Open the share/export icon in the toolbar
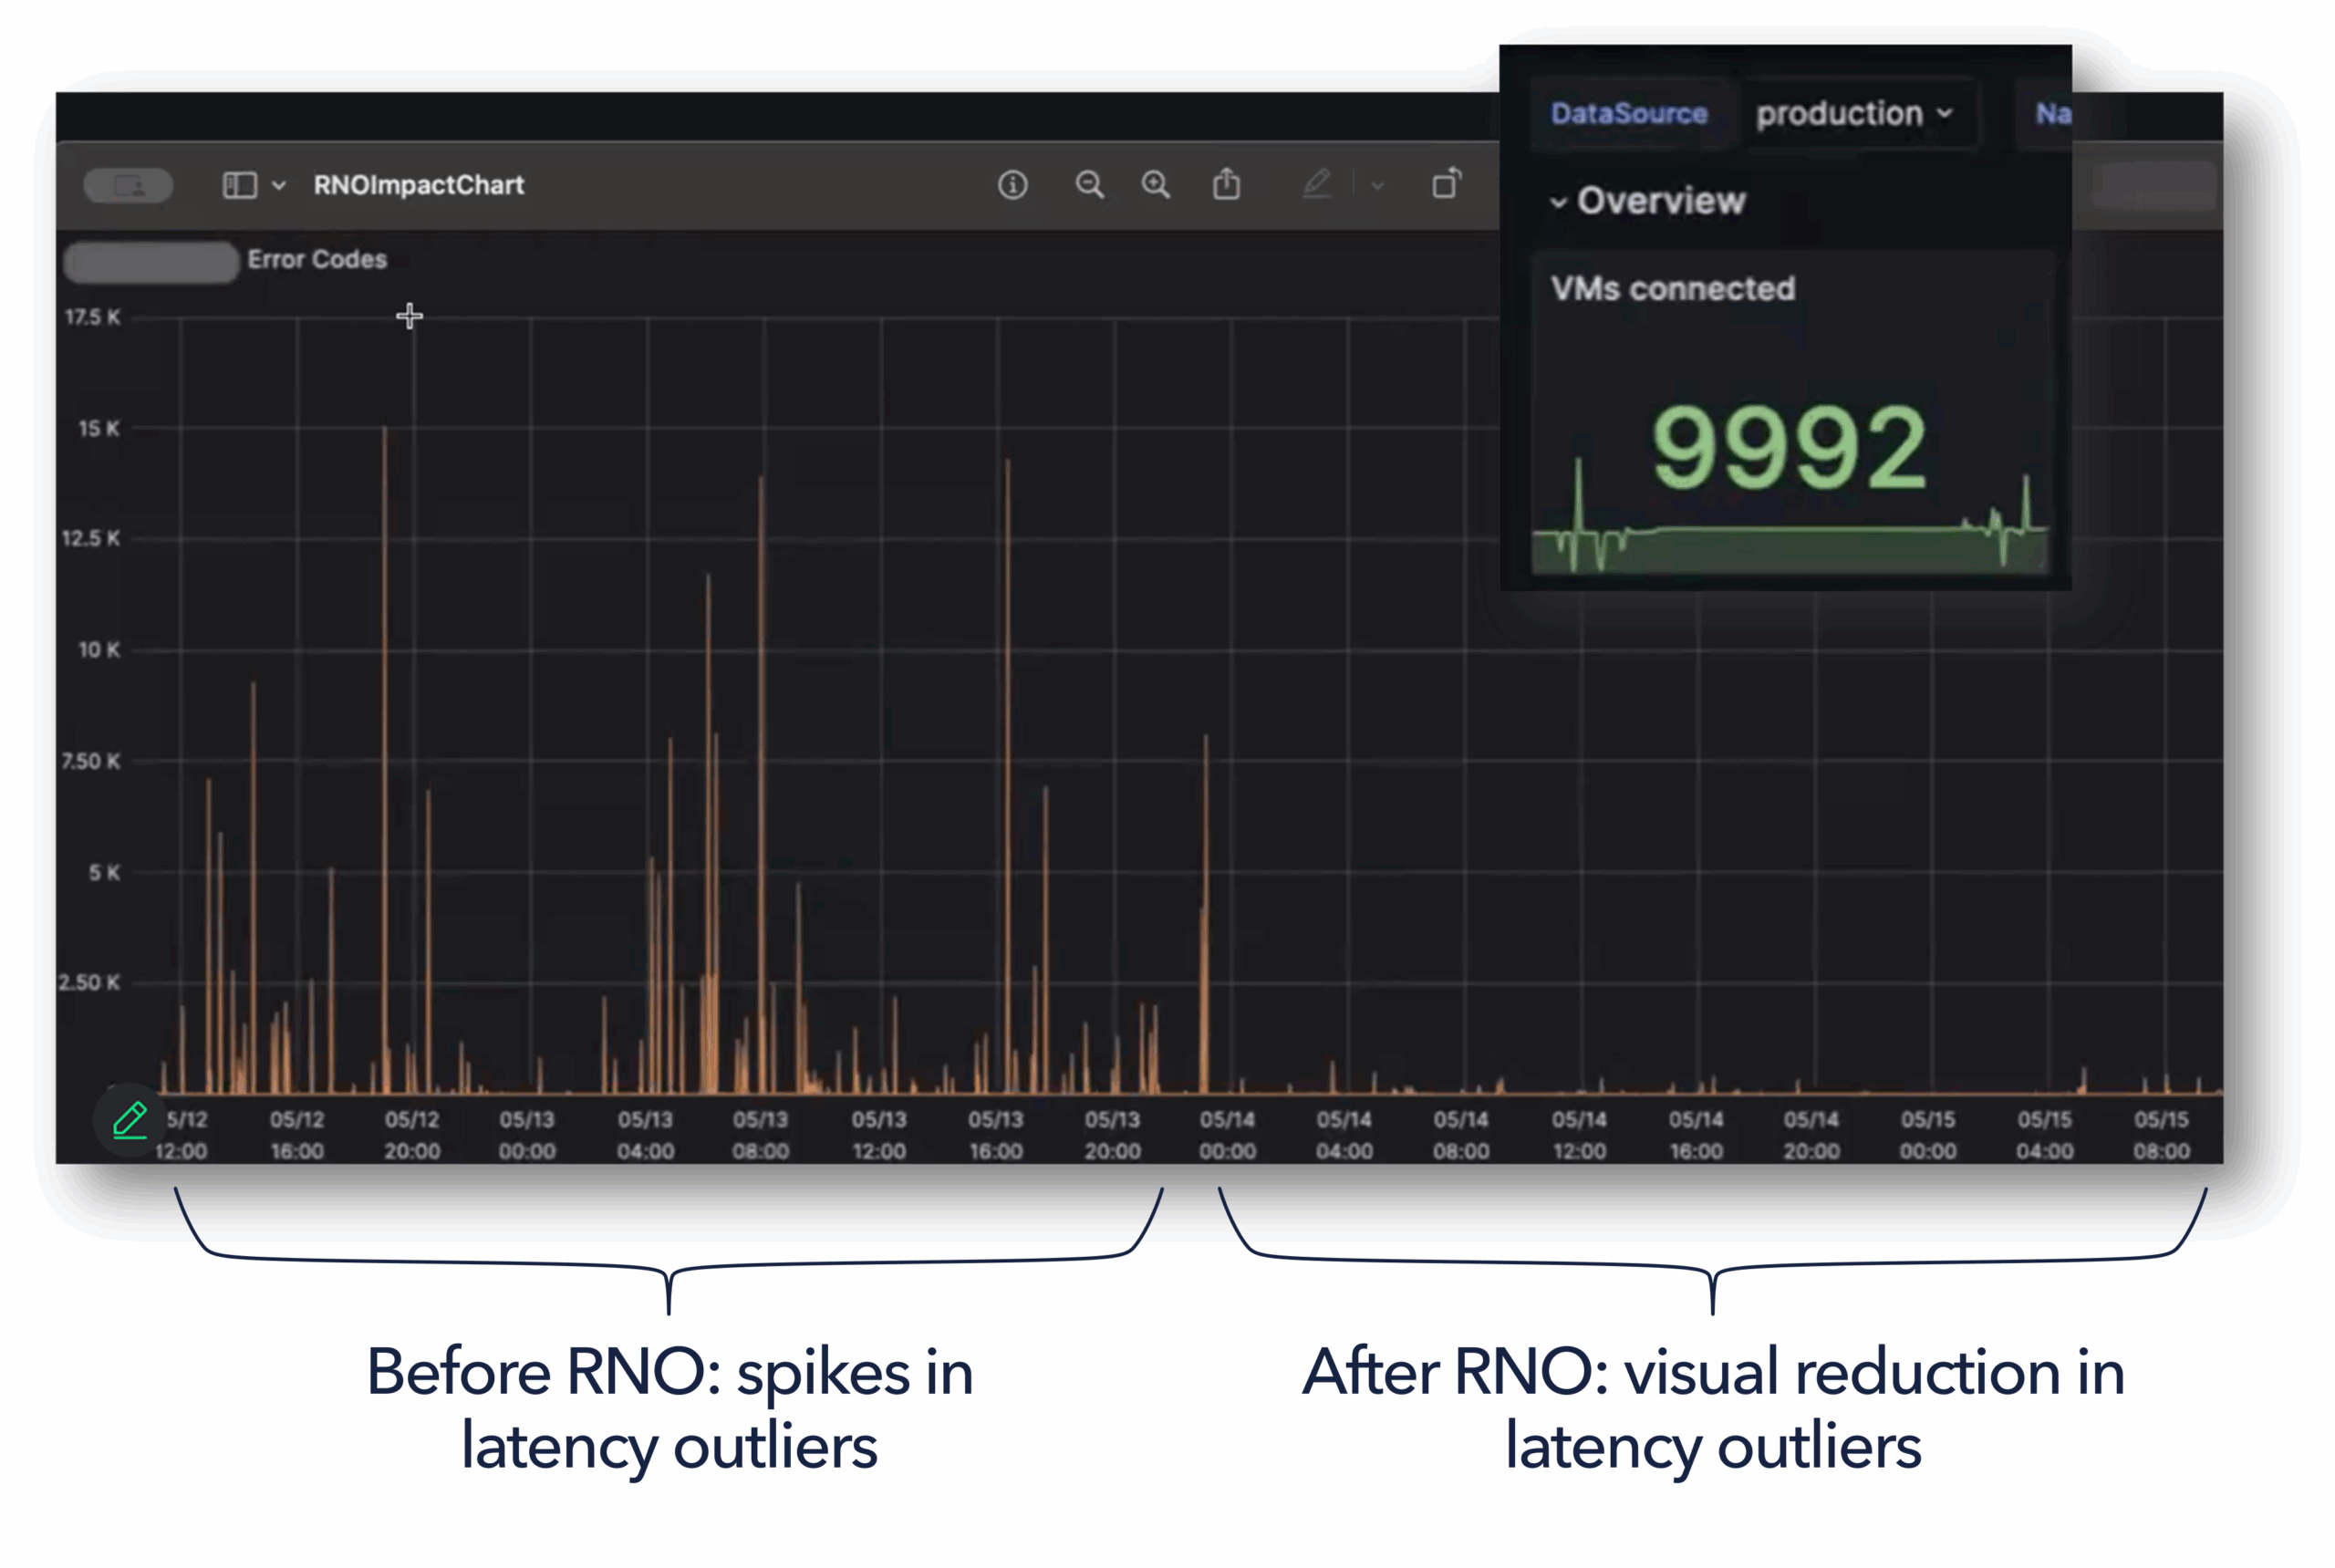Viewport: 2335px width, 1568px height. 1228,185
